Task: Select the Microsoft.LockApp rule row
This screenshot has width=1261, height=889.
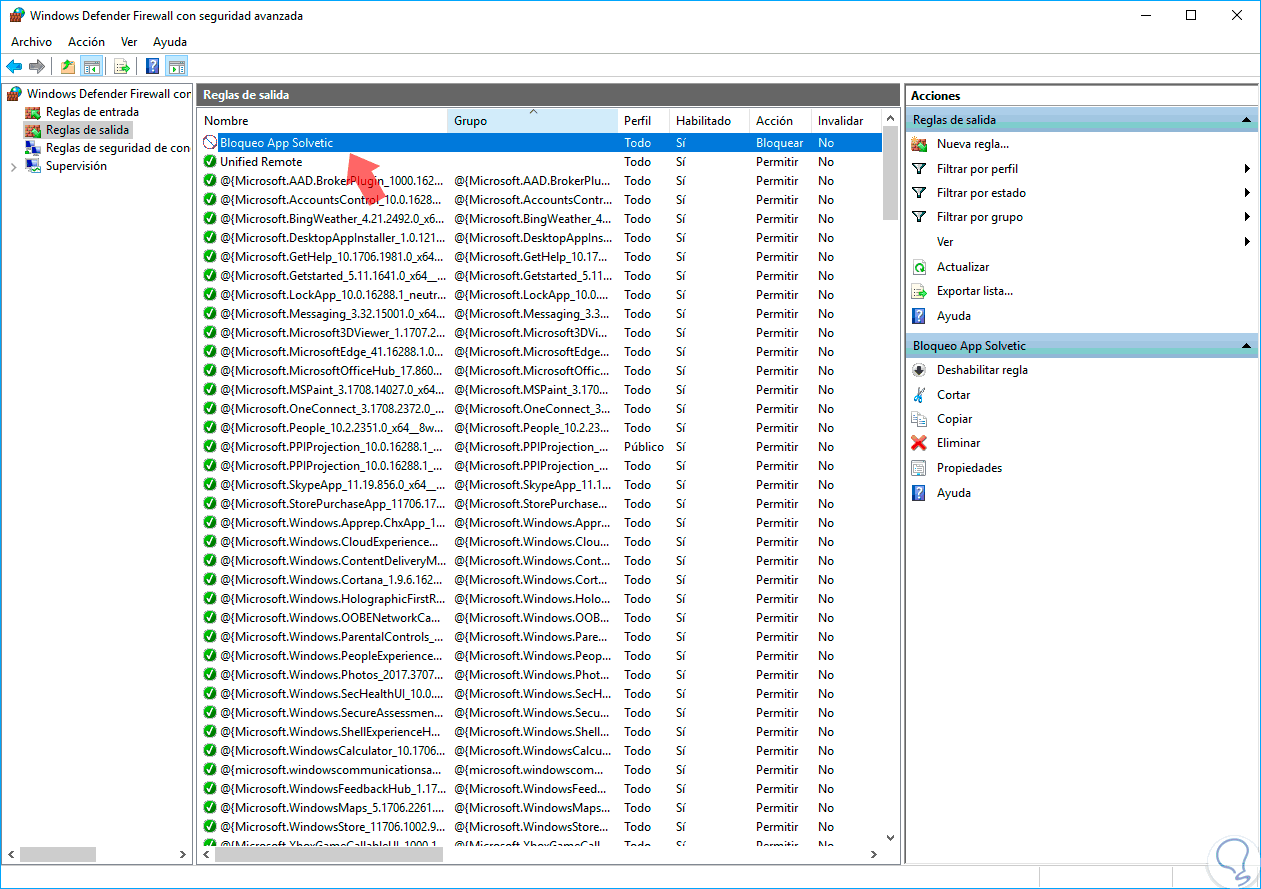Action: (540, 295)
